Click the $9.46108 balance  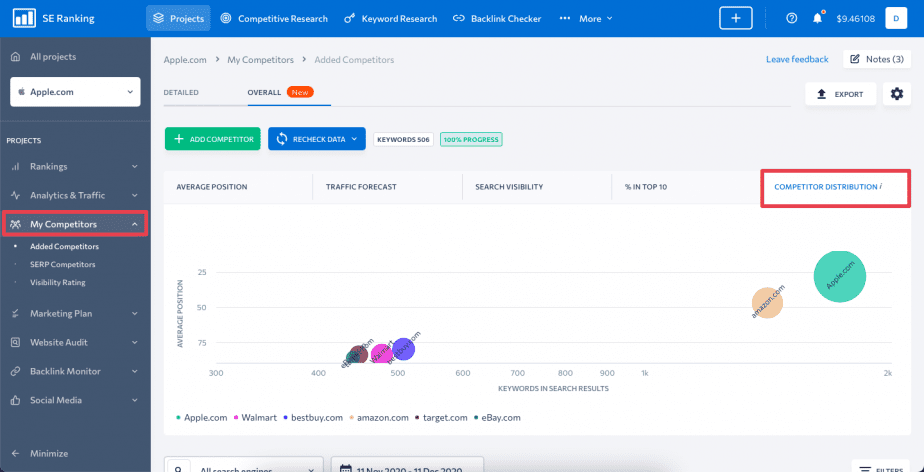[856, 18]
